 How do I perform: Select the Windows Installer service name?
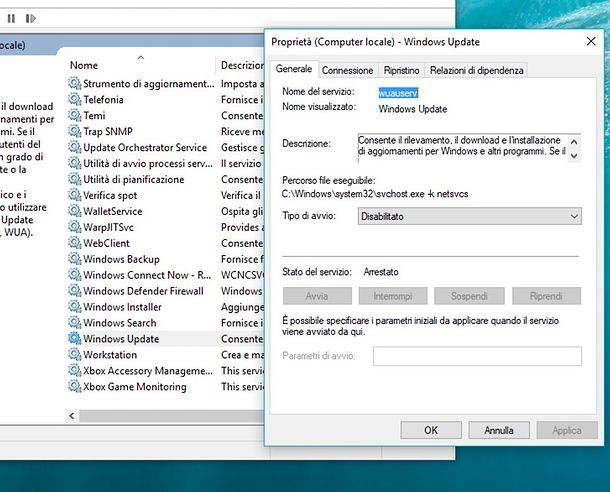click(x=122, y=307)
